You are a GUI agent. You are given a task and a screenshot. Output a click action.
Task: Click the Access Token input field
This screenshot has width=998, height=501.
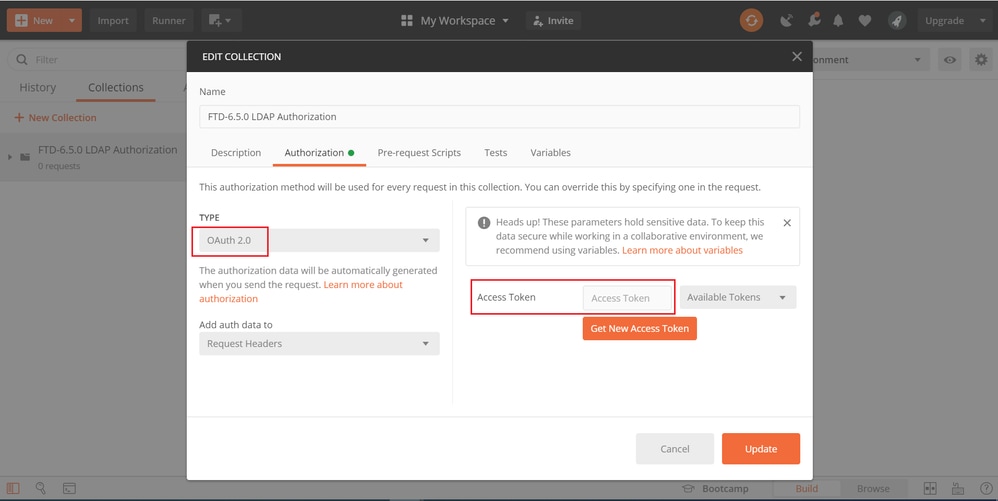pos(627,298)
